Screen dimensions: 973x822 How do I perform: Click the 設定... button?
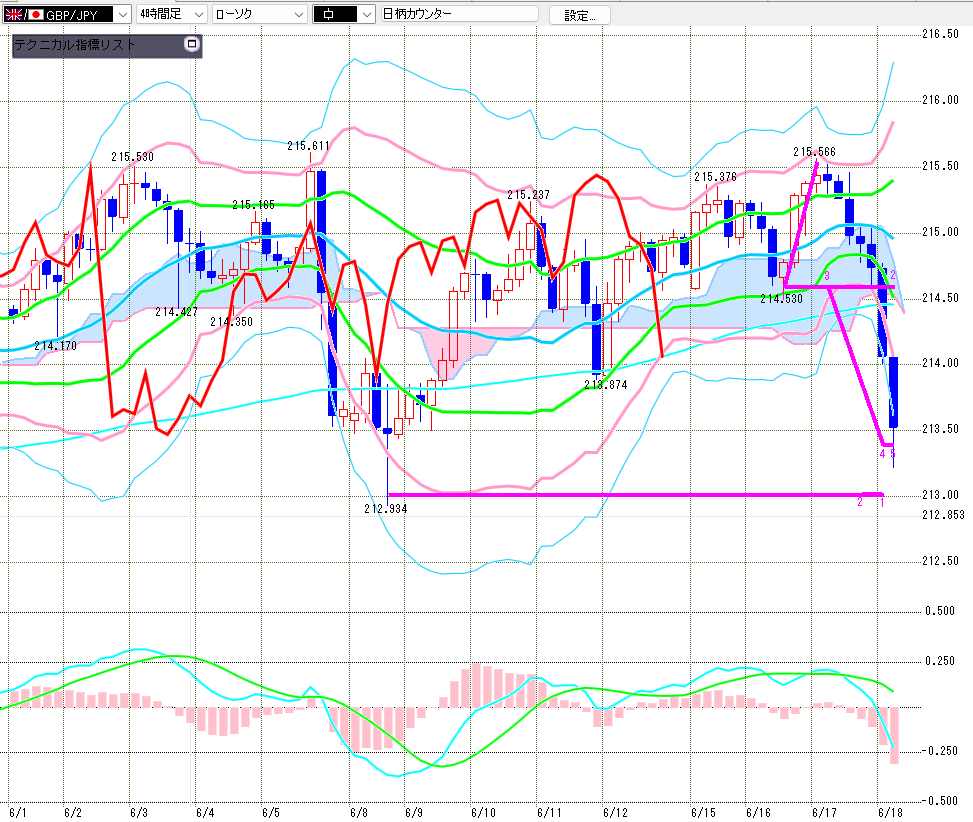point(580,16)
